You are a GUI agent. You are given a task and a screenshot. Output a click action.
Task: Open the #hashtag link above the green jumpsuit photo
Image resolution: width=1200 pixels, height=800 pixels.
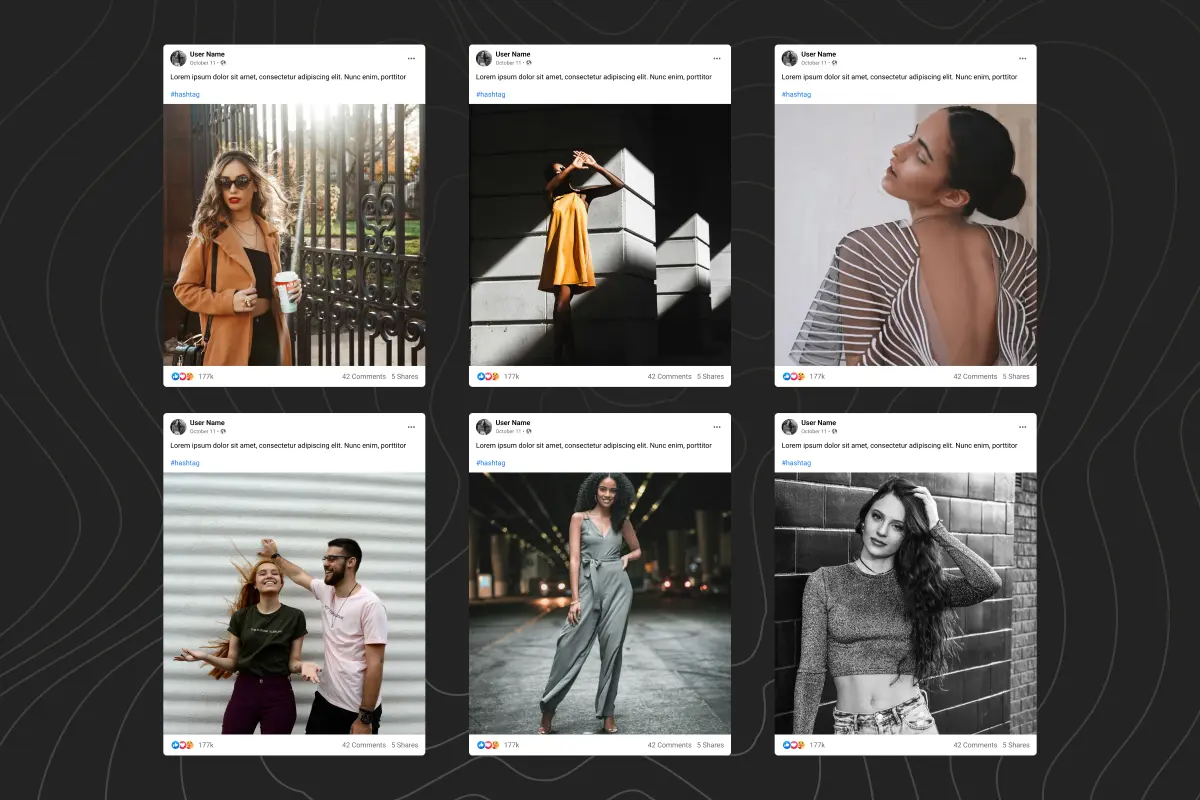click(x=490, y=463)
